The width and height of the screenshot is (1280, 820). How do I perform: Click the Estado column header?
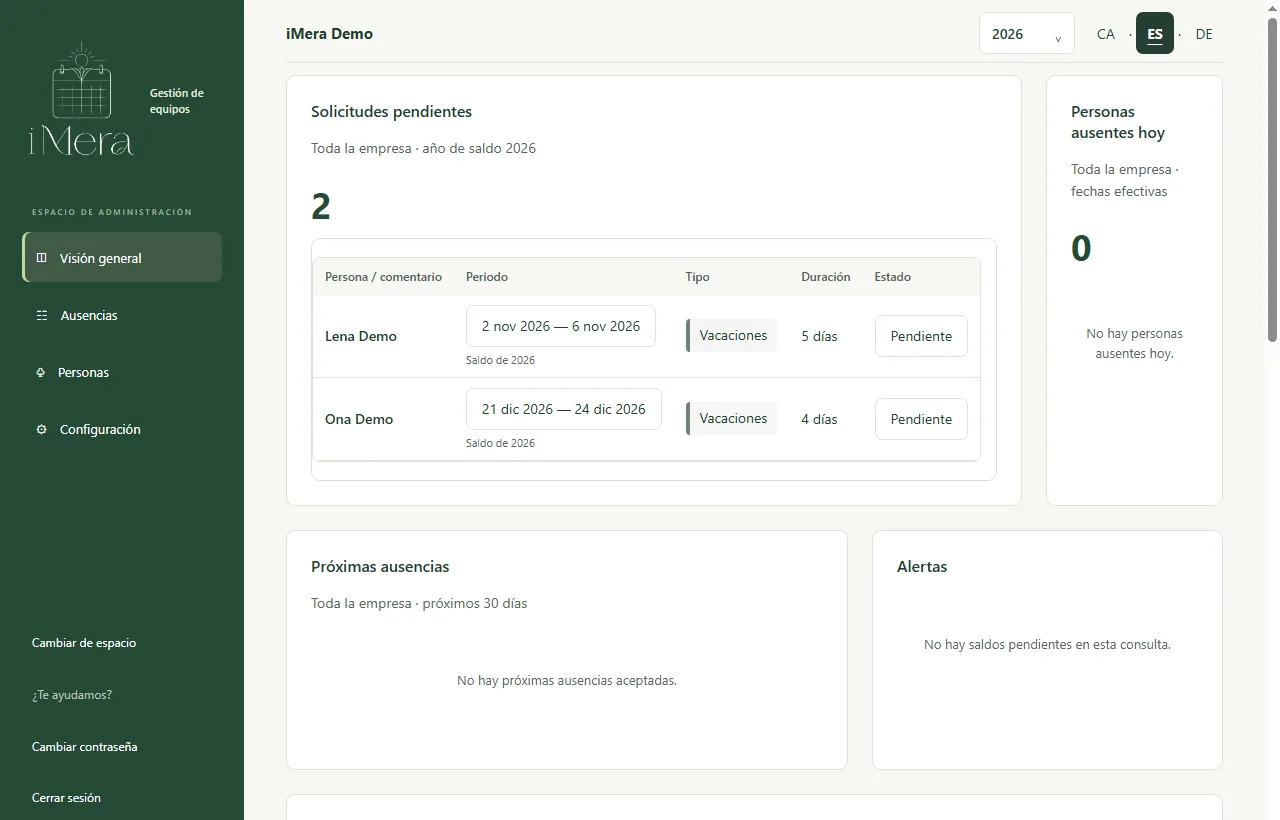click(893, 277)
